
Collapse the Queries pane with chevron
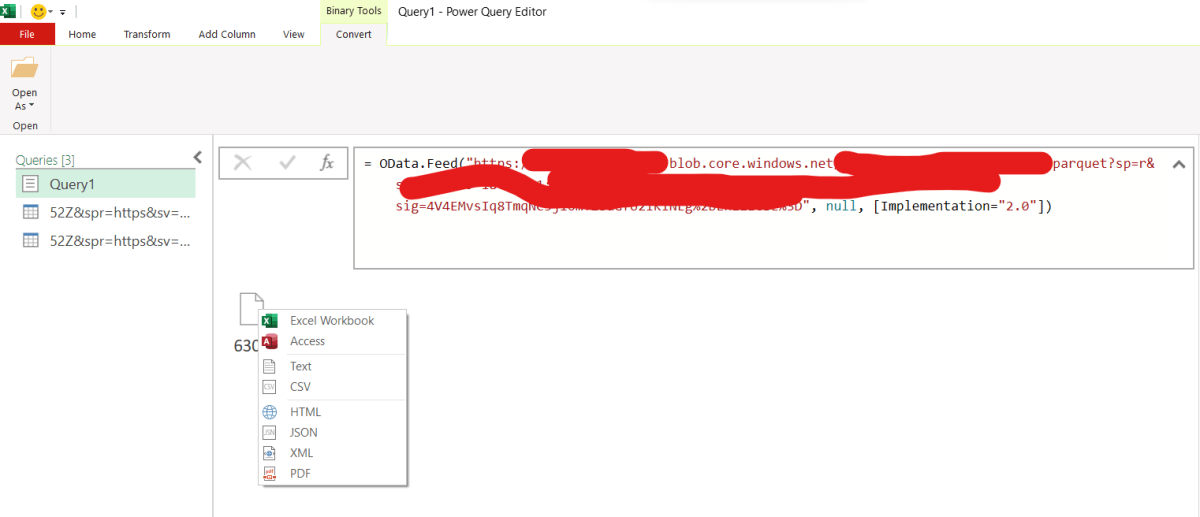coord(197,157)
